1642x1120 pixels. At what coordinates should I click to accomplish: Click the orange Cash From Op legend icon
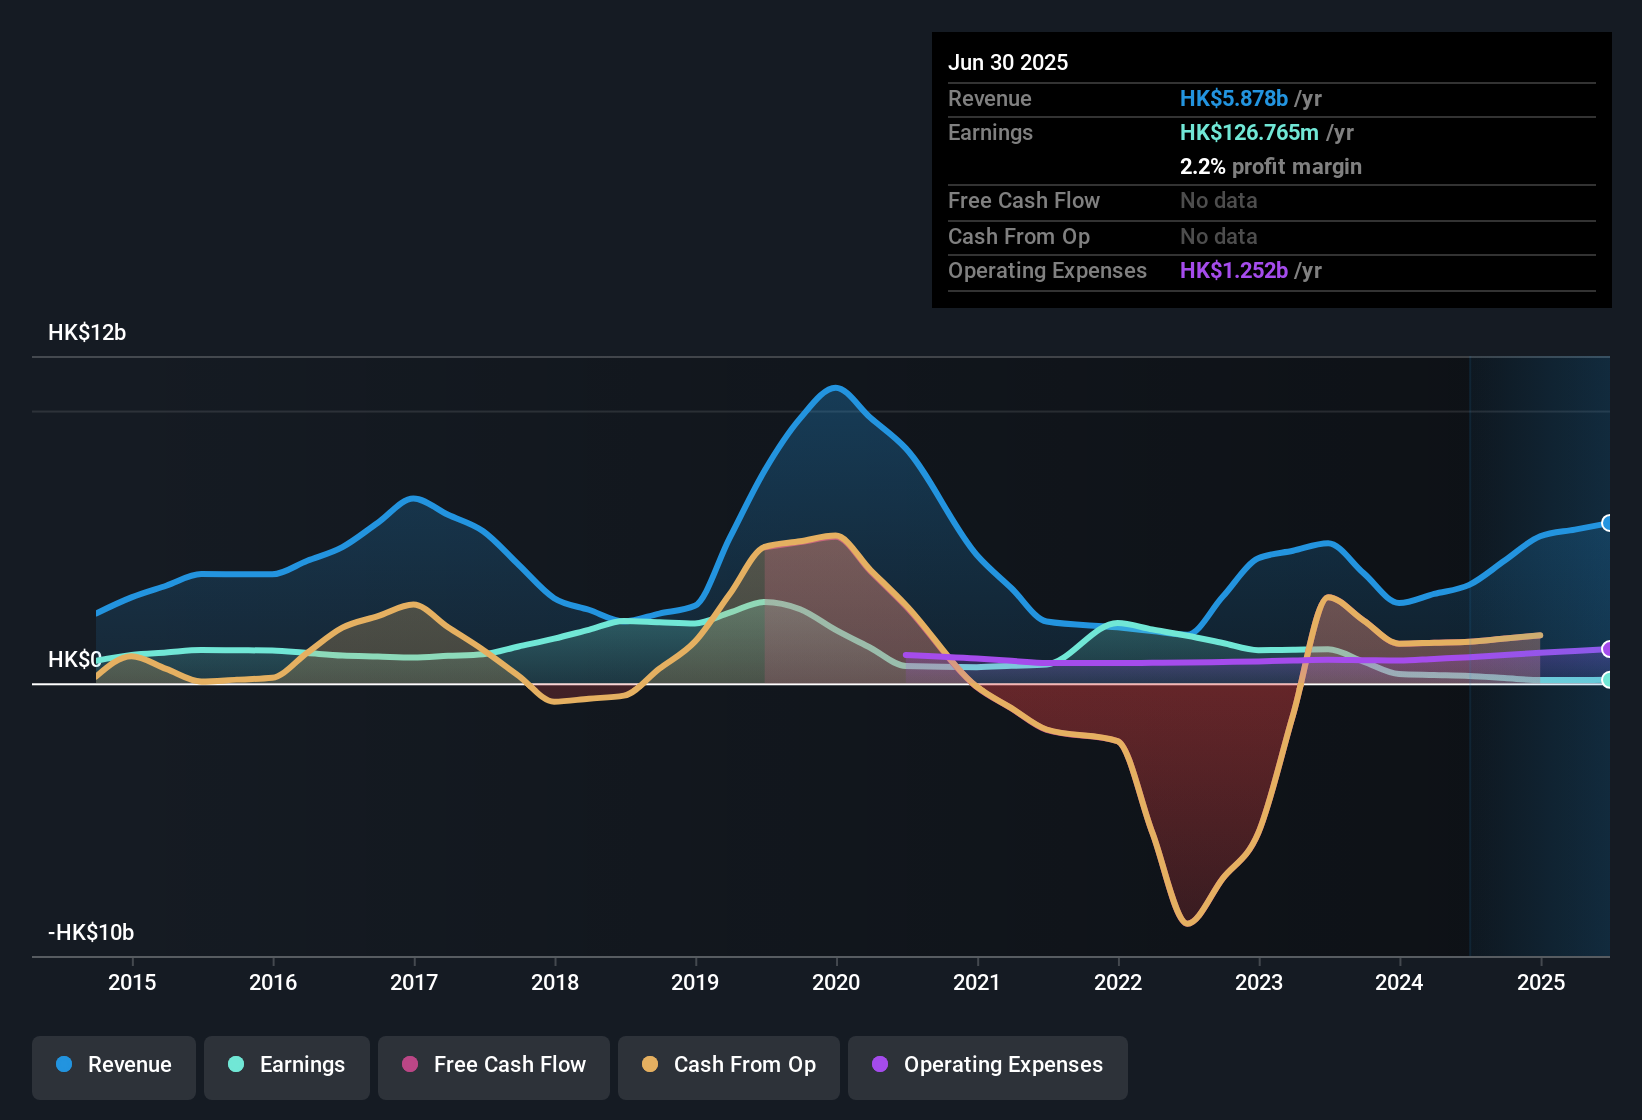click(649, 1065)
